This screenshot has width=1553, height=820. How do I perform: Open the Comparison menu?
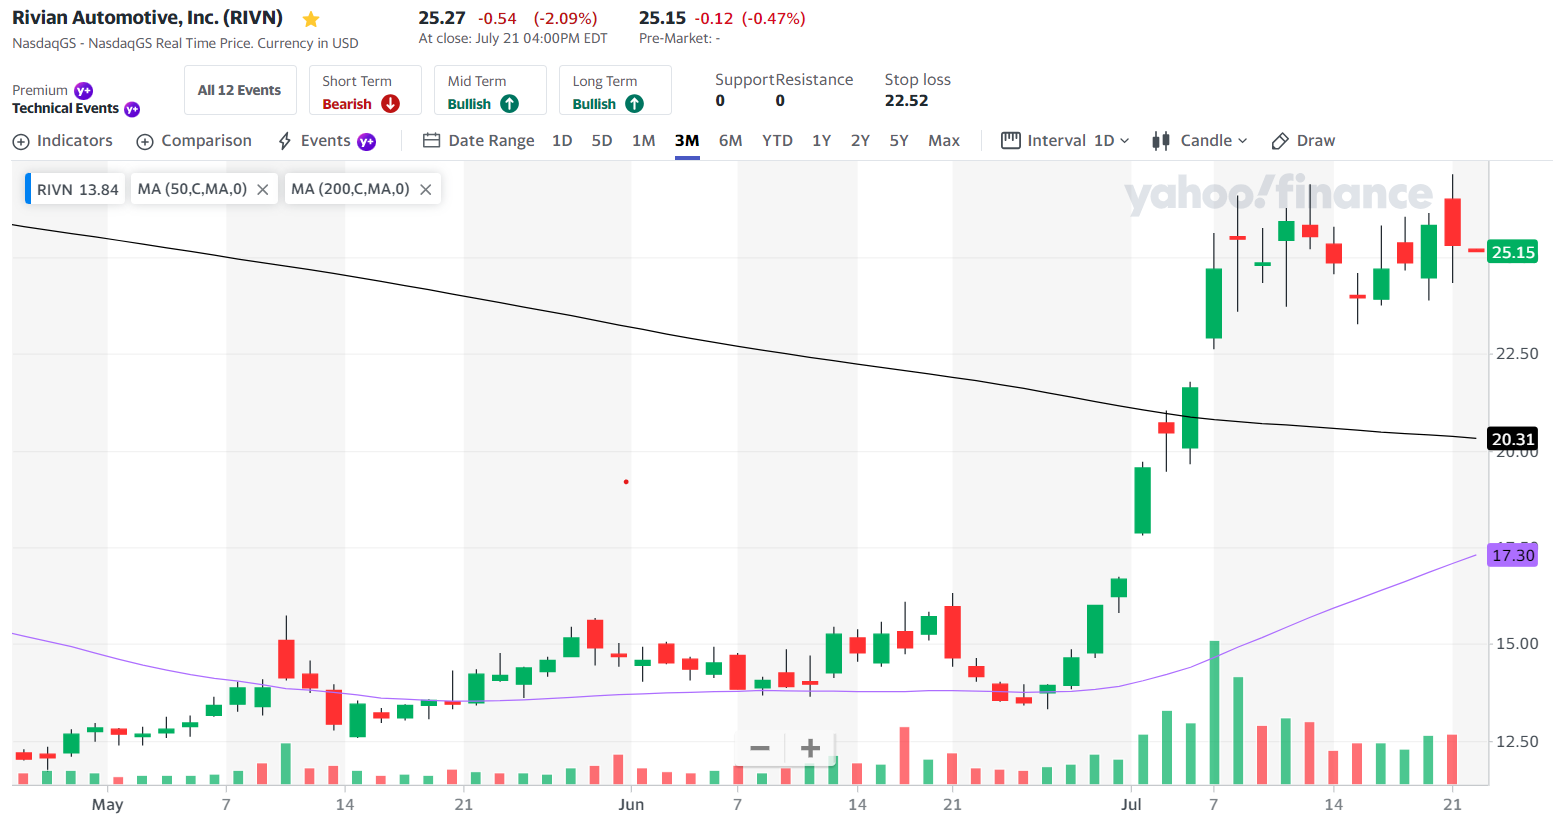click(x=194, y=141)
